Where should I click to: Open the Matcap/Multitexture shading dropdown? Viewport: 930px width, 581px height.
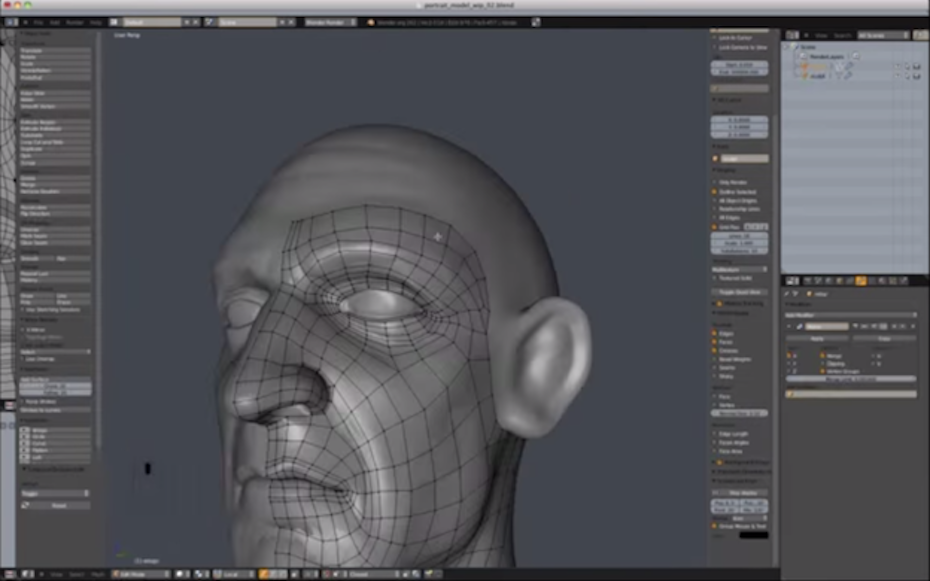739,268
